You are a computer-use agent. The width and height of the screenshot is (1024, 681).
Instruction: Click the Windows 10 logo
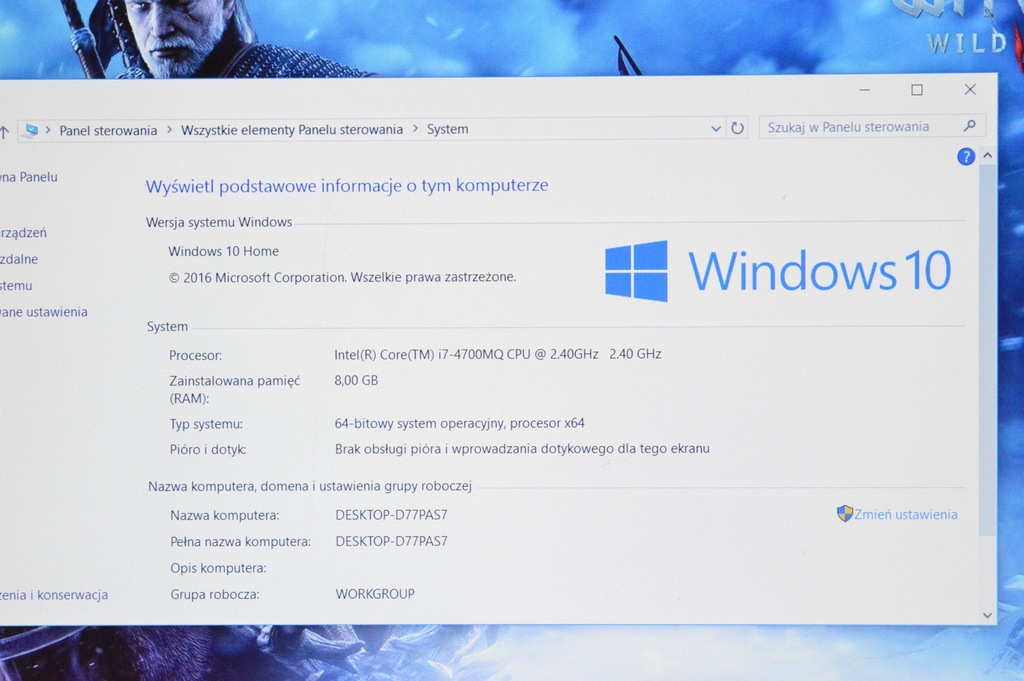[x=778, y=270]
